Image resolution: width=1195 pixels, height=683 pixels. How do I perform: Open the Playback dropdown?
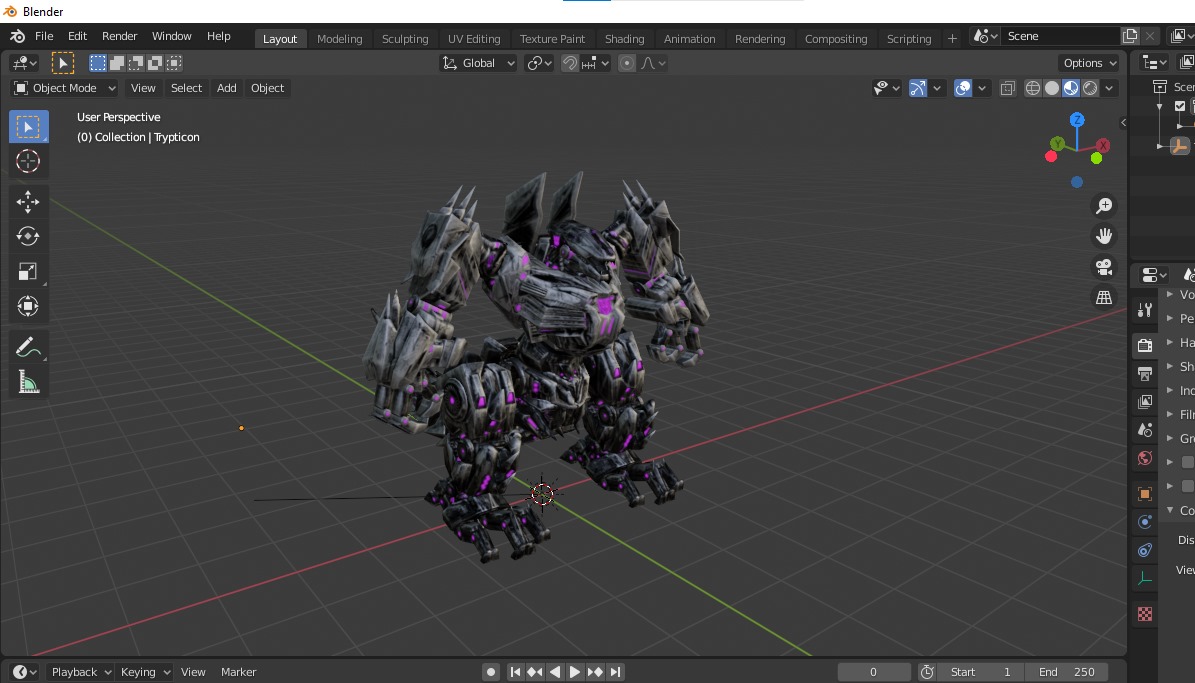pos(80,672)
